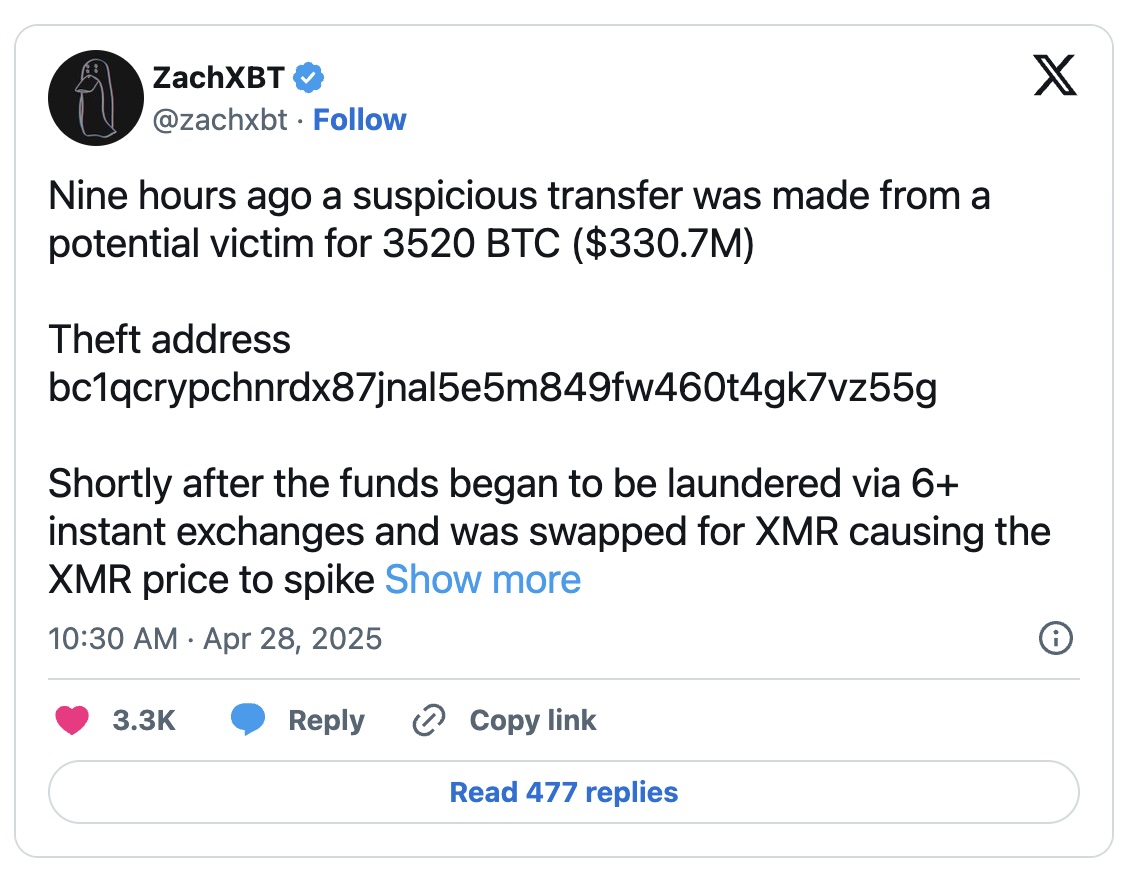1132x876 pixels.
Task: Click the 3520 BTC ($330.7M) text
Action: point(568,244)
